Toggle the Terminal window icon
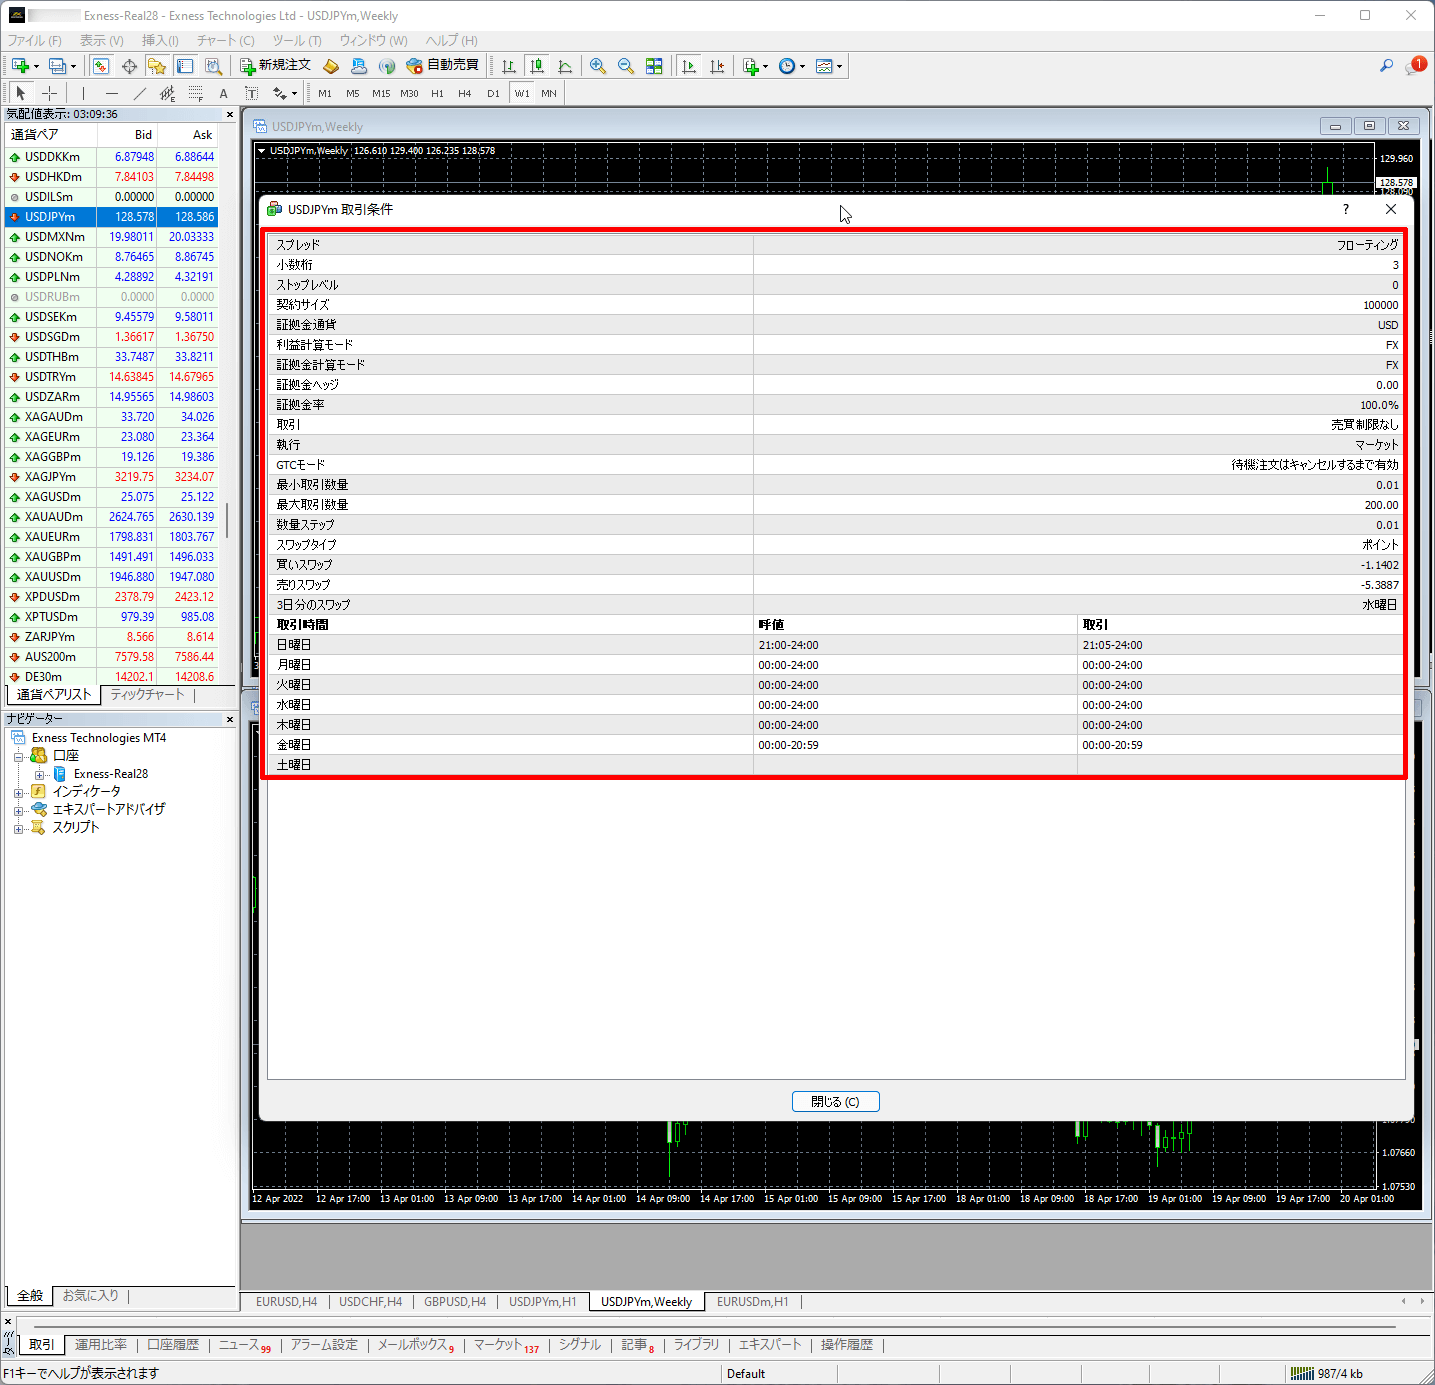This screenshot has height=1385, width=1435. (185, 66)
